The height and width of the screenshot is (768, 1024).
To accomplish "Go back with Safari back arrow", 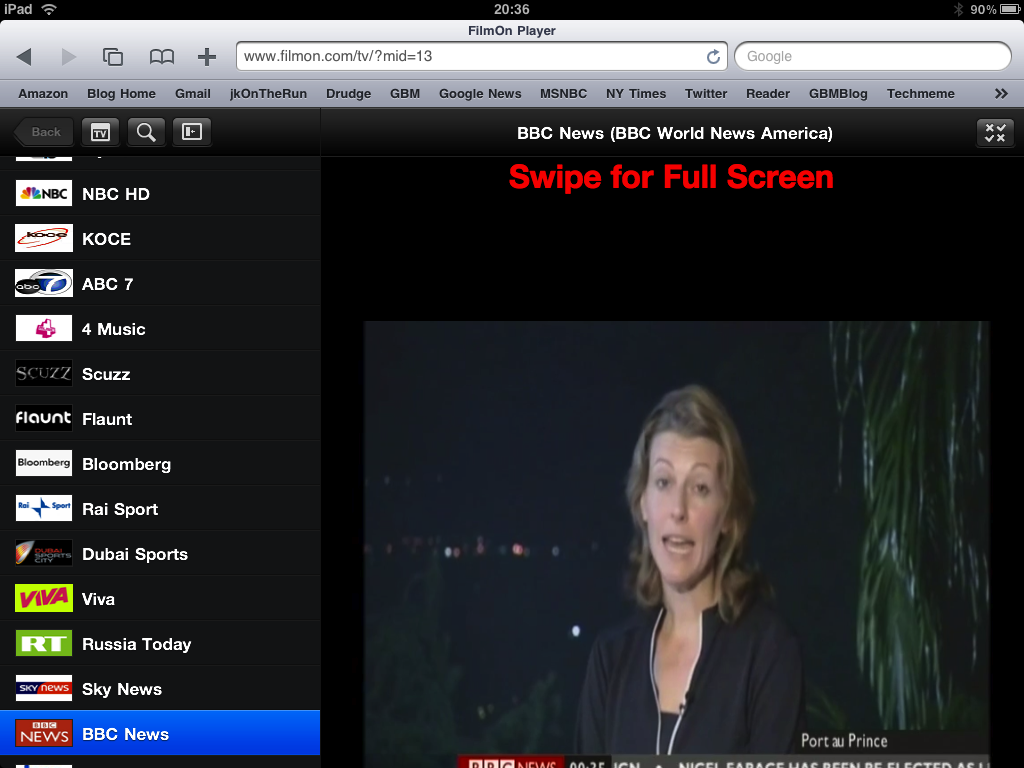I will pyautogui.click(x=24, y=57).
